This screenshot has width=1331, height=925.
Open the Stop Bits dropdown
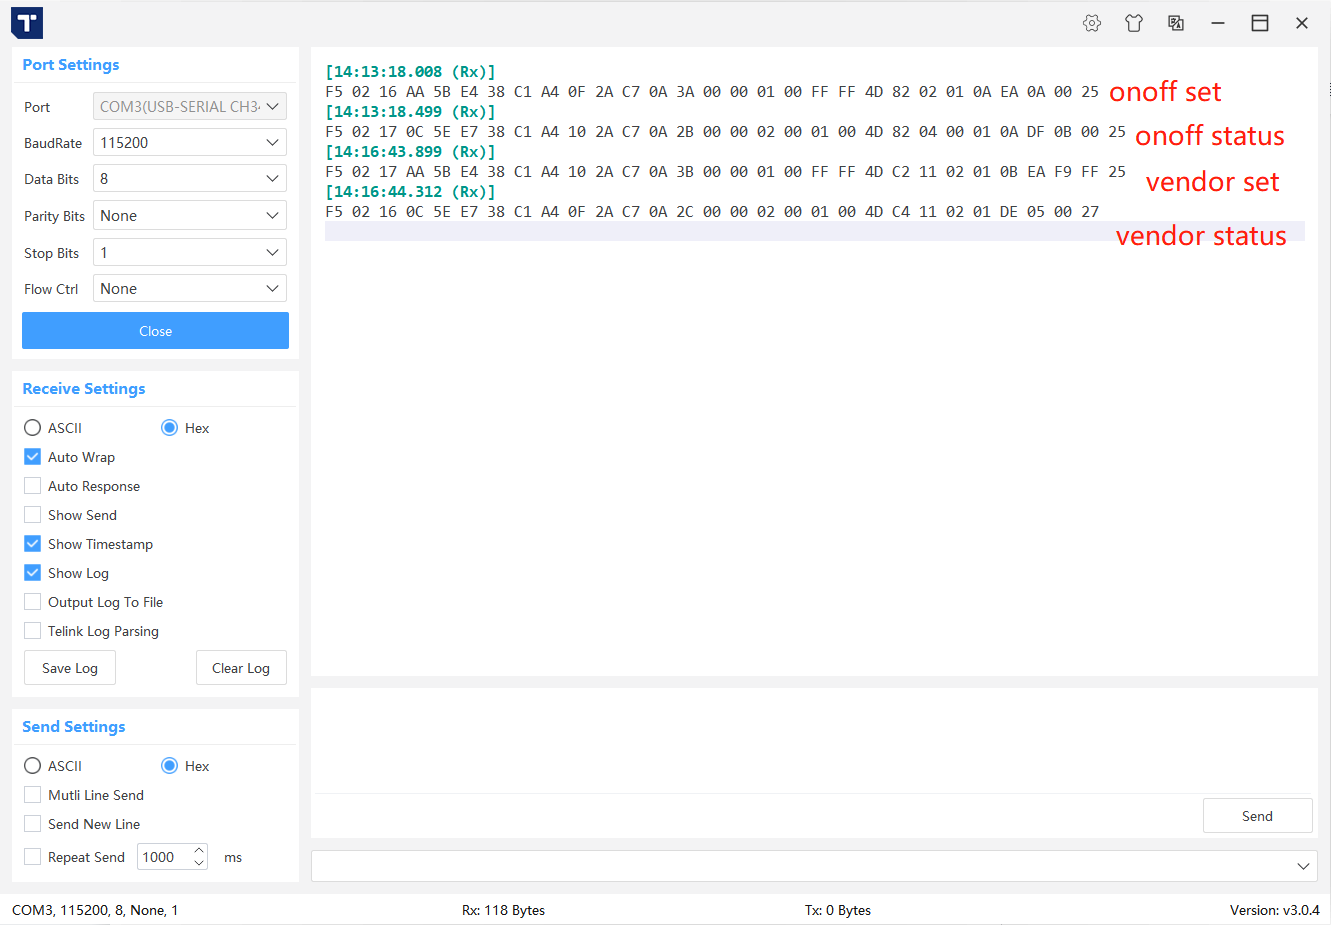[x=190, y=252]
